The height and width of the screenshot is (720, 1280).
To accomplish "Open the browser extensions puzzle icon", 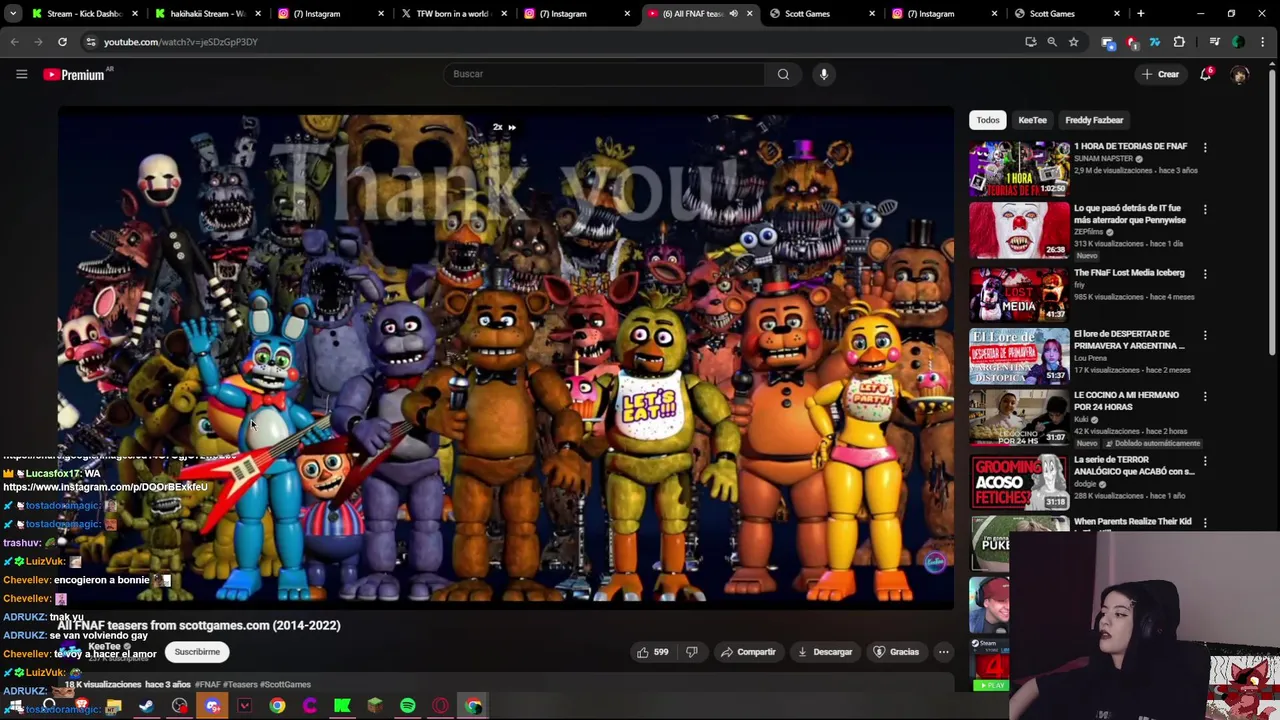I will (x=1179, y=42).
